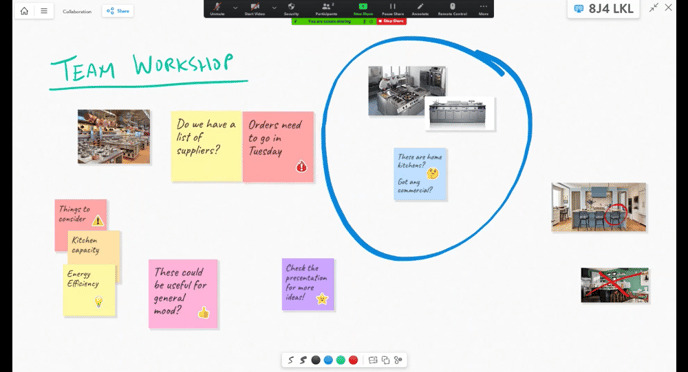Show the Participants panel
The width and height of the screenshot is (688, 372).
point(326,8)
